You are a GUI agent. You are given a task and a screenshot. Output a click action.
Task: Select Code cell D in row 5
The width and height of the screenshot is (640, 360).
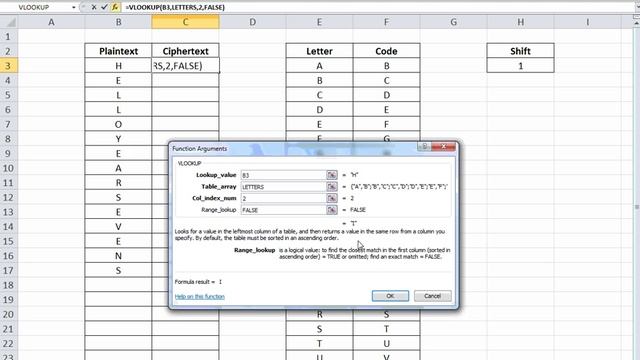[386, 95]
